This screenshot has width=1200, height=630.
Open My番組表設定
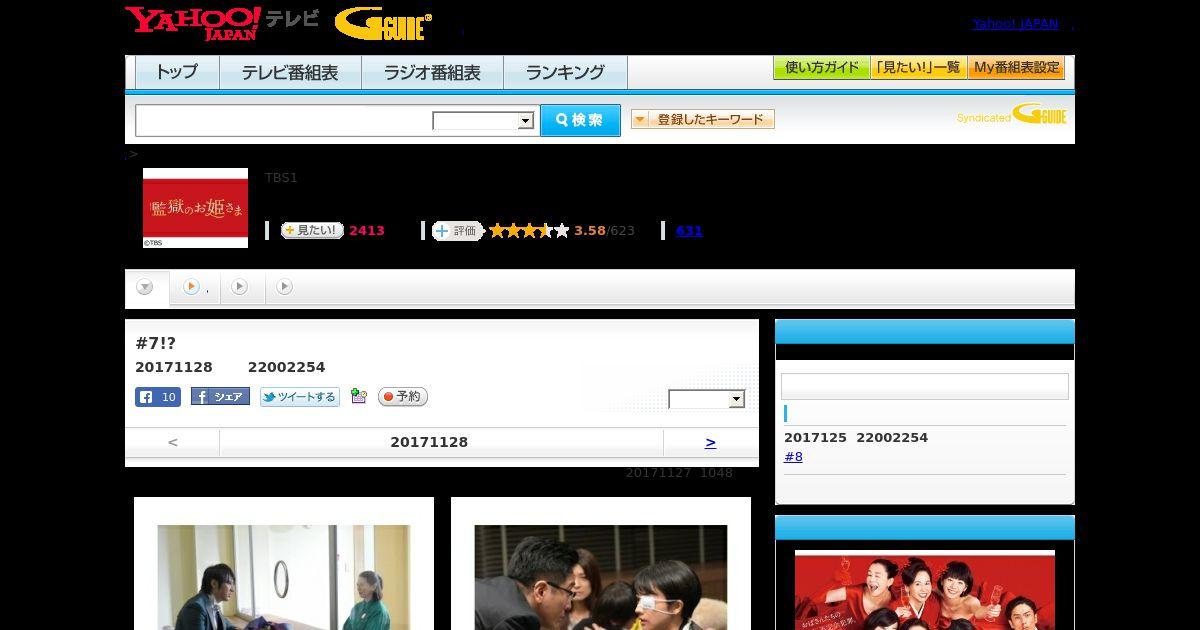[x=1016, y=68]
